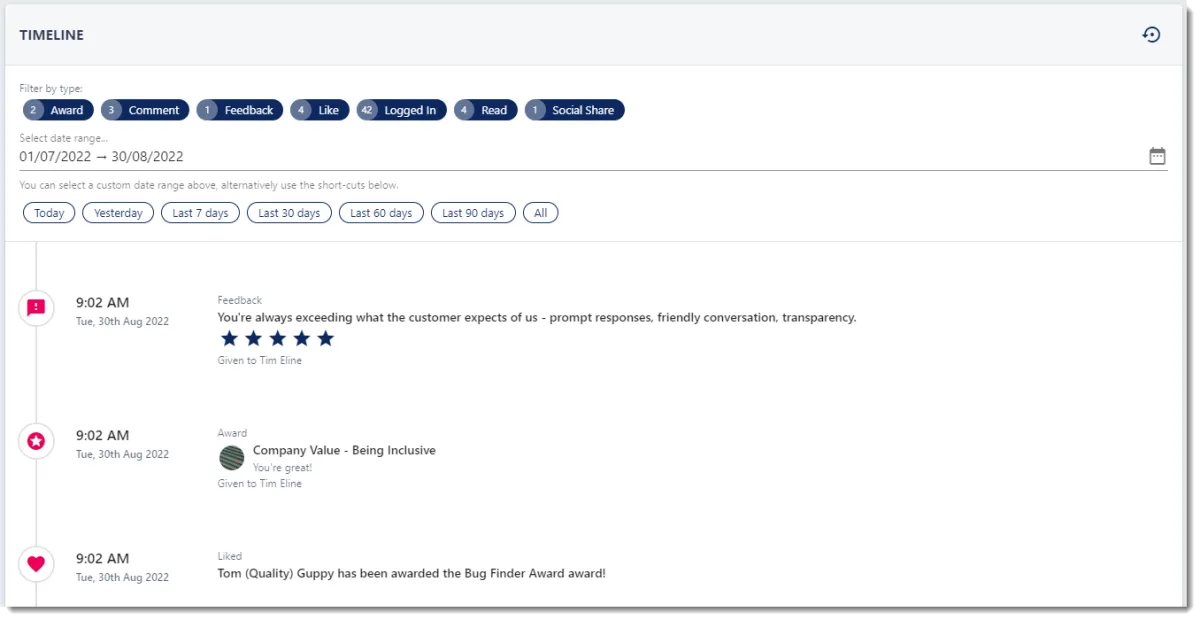This screenshot has height=620, width=1200.
Task: Click the Bug Finder Award liked text
Action: pos(412,574)
